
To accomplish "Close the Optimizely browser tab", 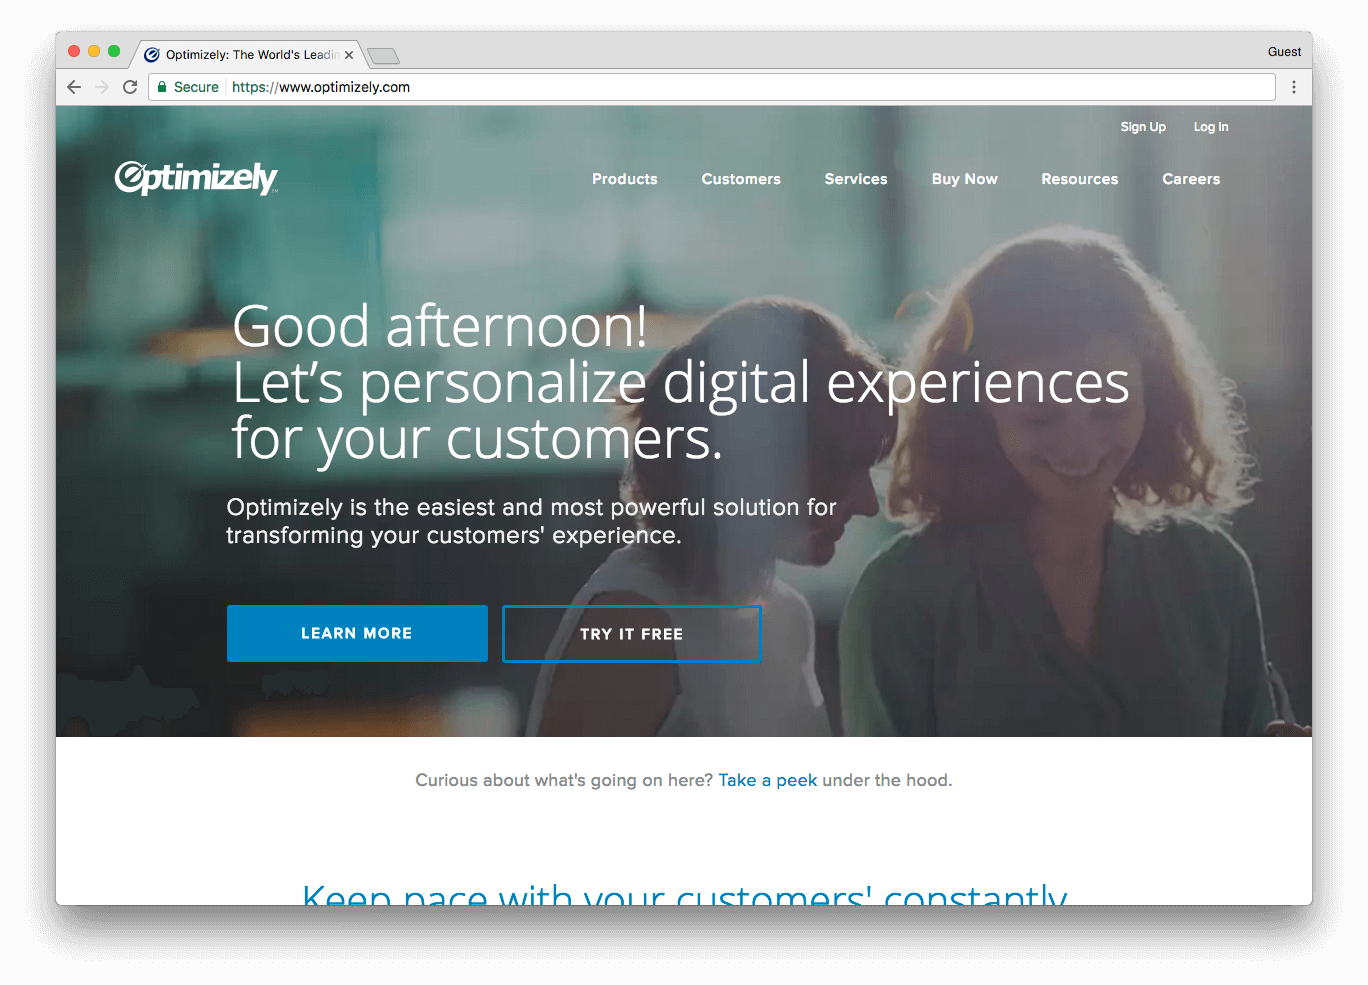I will pyautogui.click(x=349, y=55).
